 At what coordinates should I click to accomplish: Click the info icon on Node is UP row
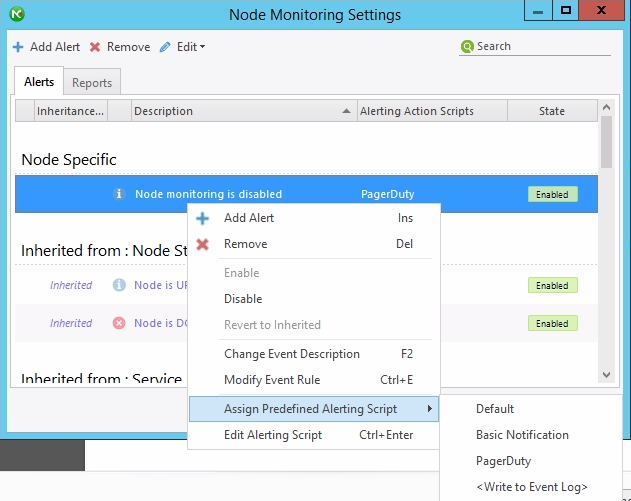coord(119,285)
